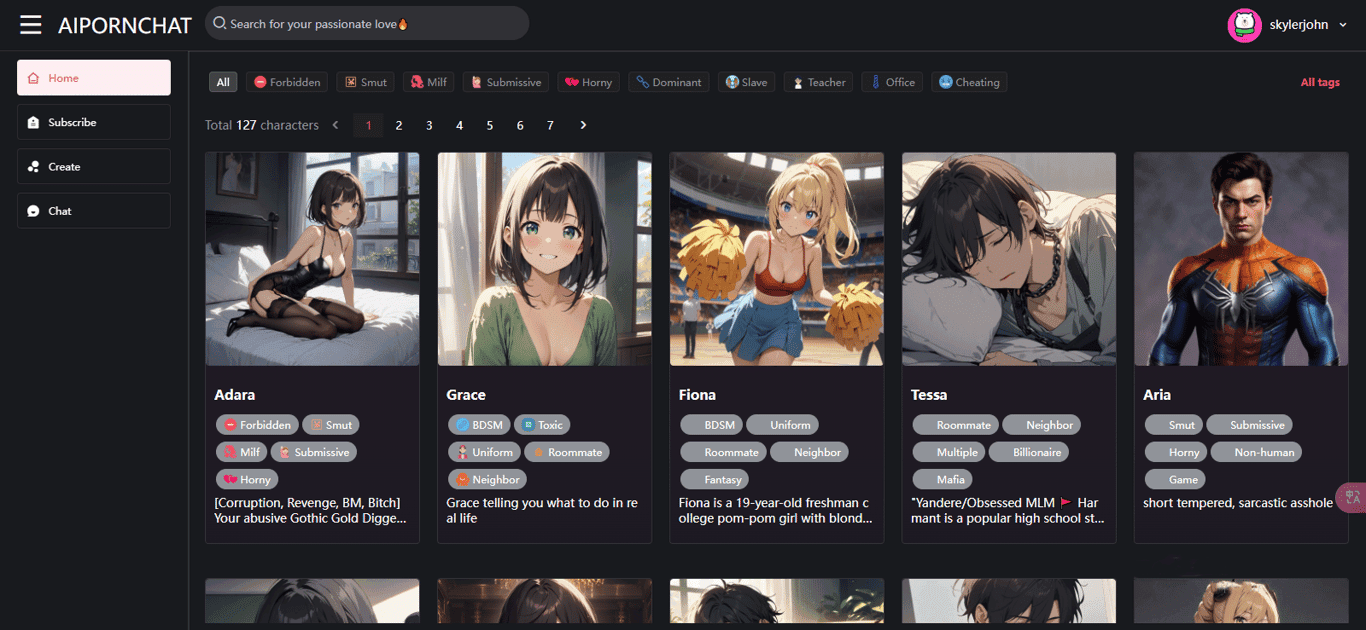The width and height of the screenshot is (1366, 630).
Task: Toggle the Horny filter chip
Action: pos(588,82)
